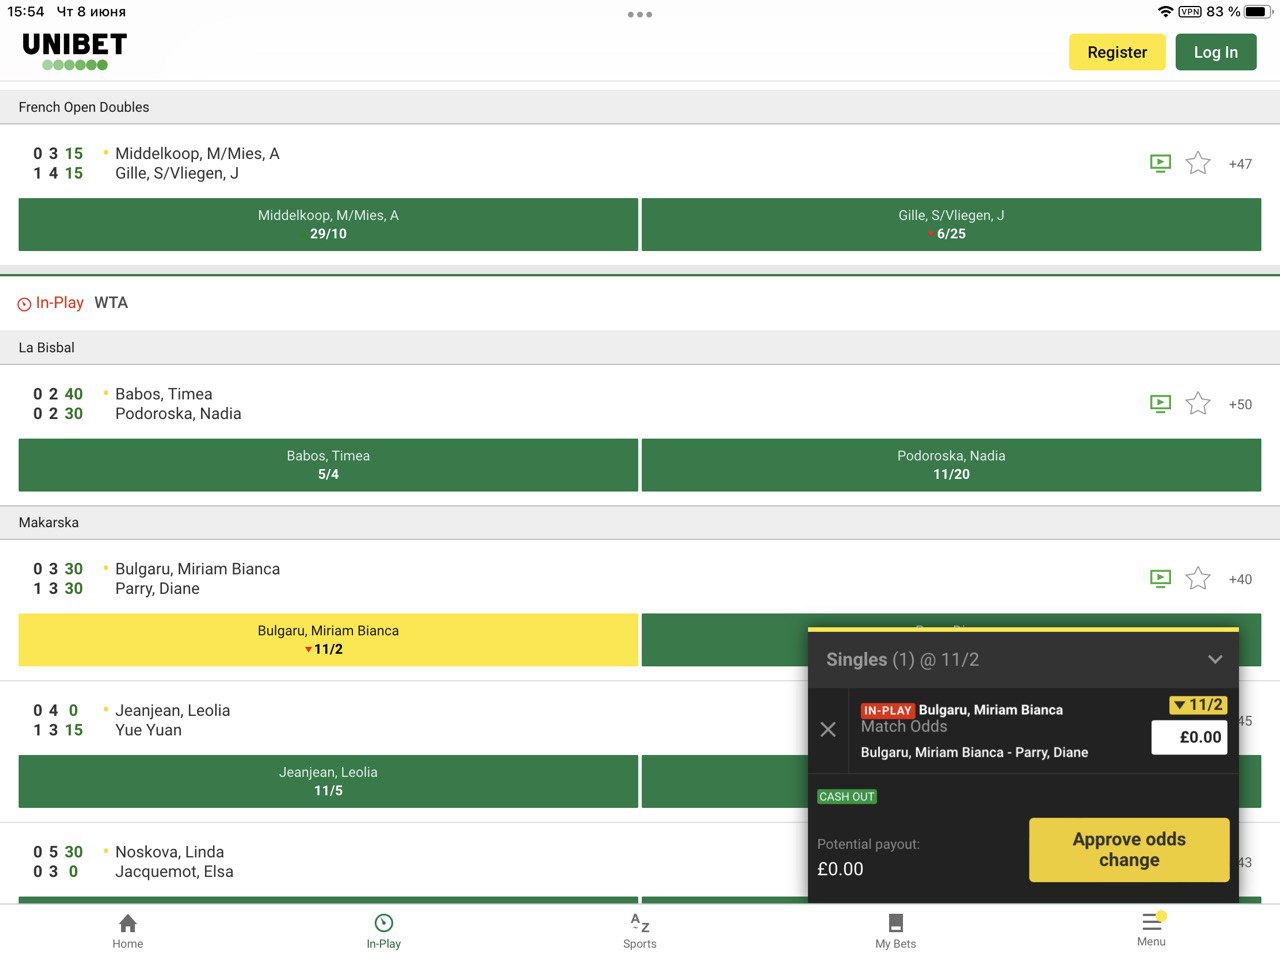1280x960 pixels.
Task: Select the French Open Doubles header
Action: [640, 107]
